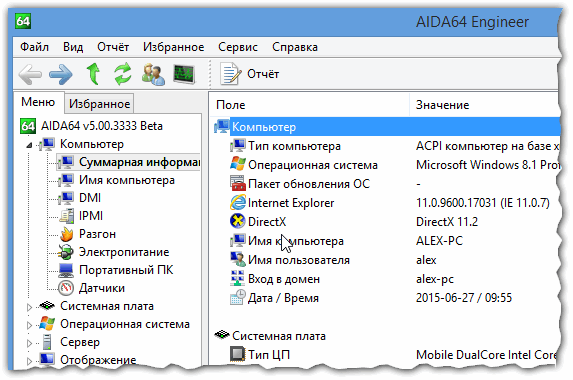Click the Тип ЦП chip icon
Screen dimensions: 573x380
point(238,354)
